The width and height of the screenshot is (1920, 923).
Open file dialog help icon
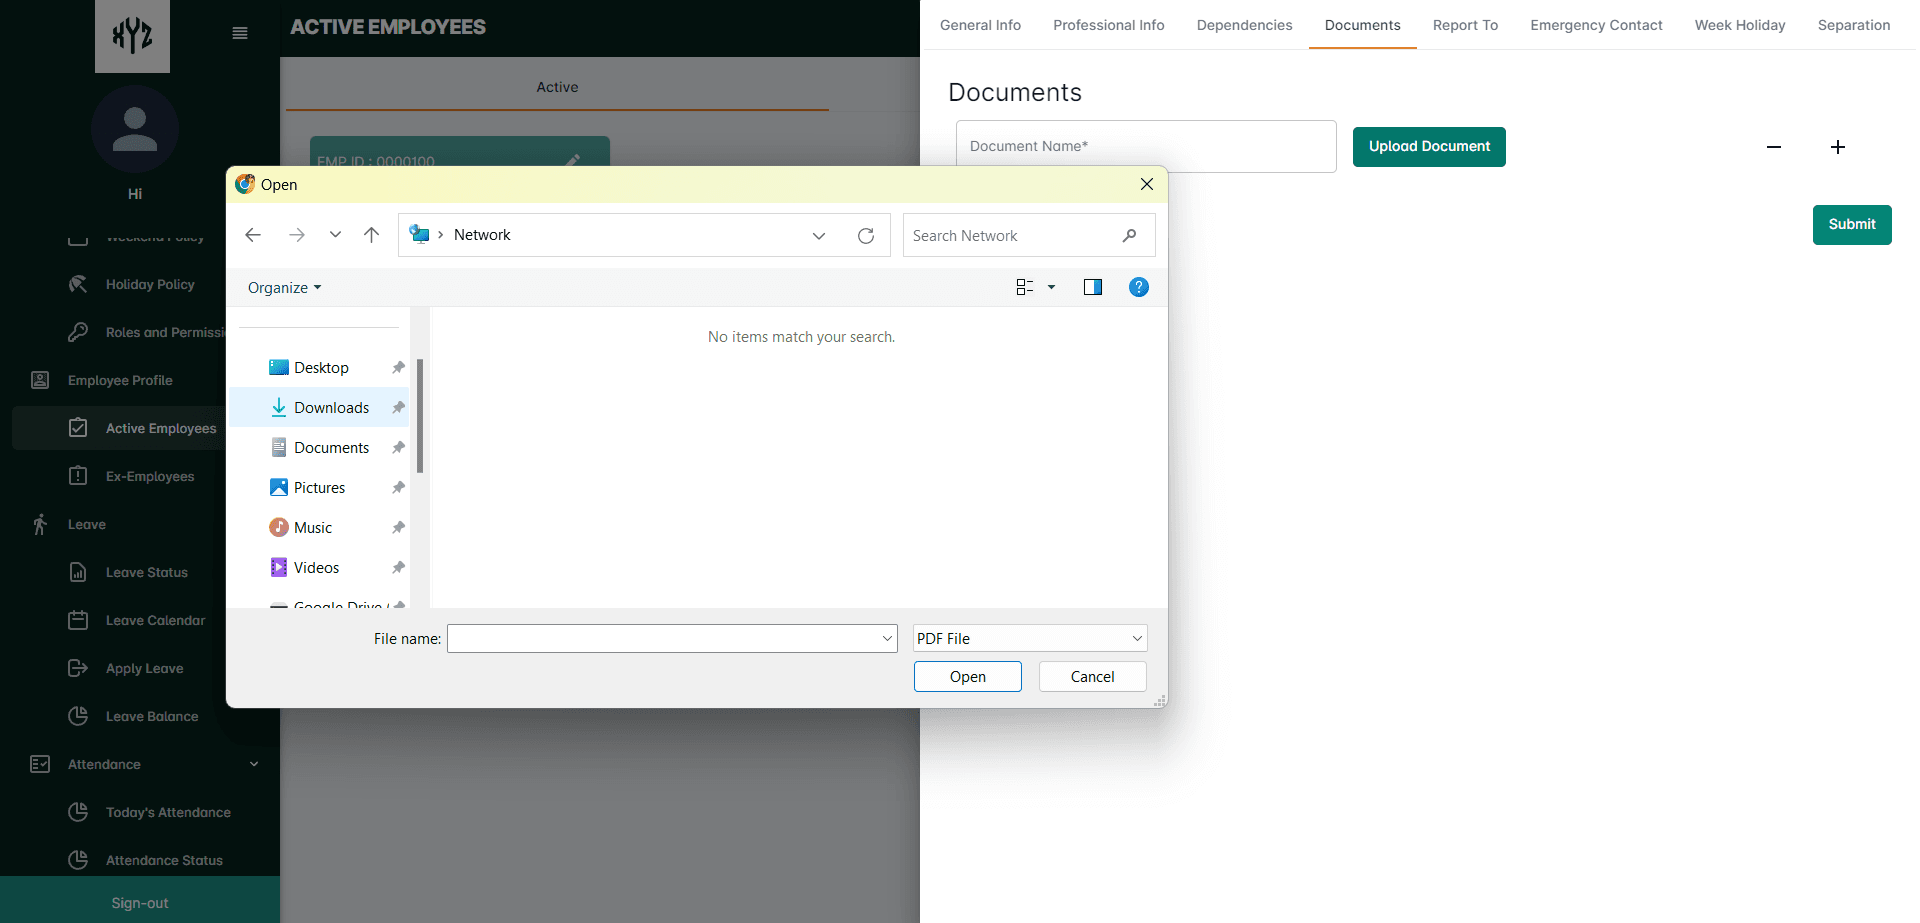click(x=1138, y=288)
